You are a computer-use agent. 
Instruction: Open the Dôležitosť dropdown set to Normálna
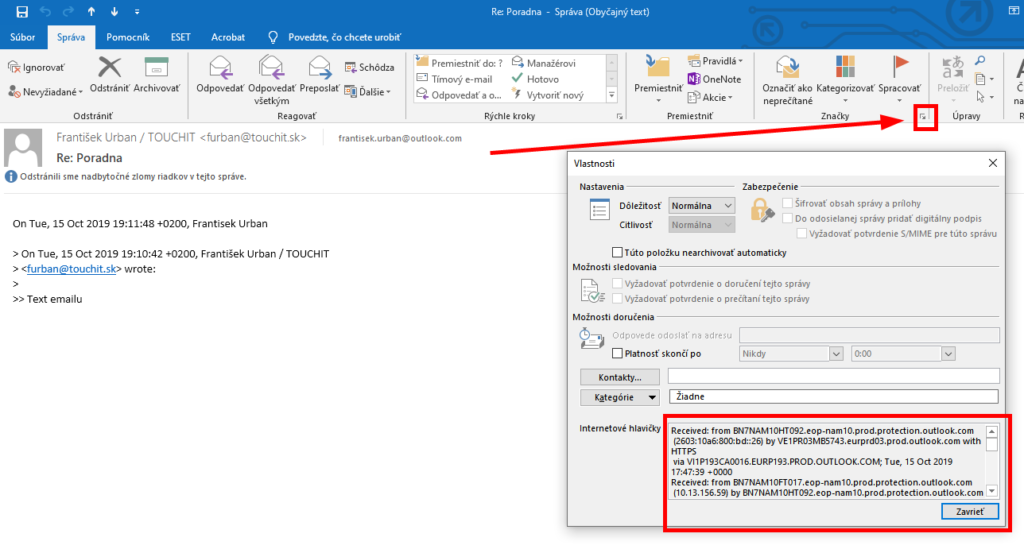click(x=702, y=205)
